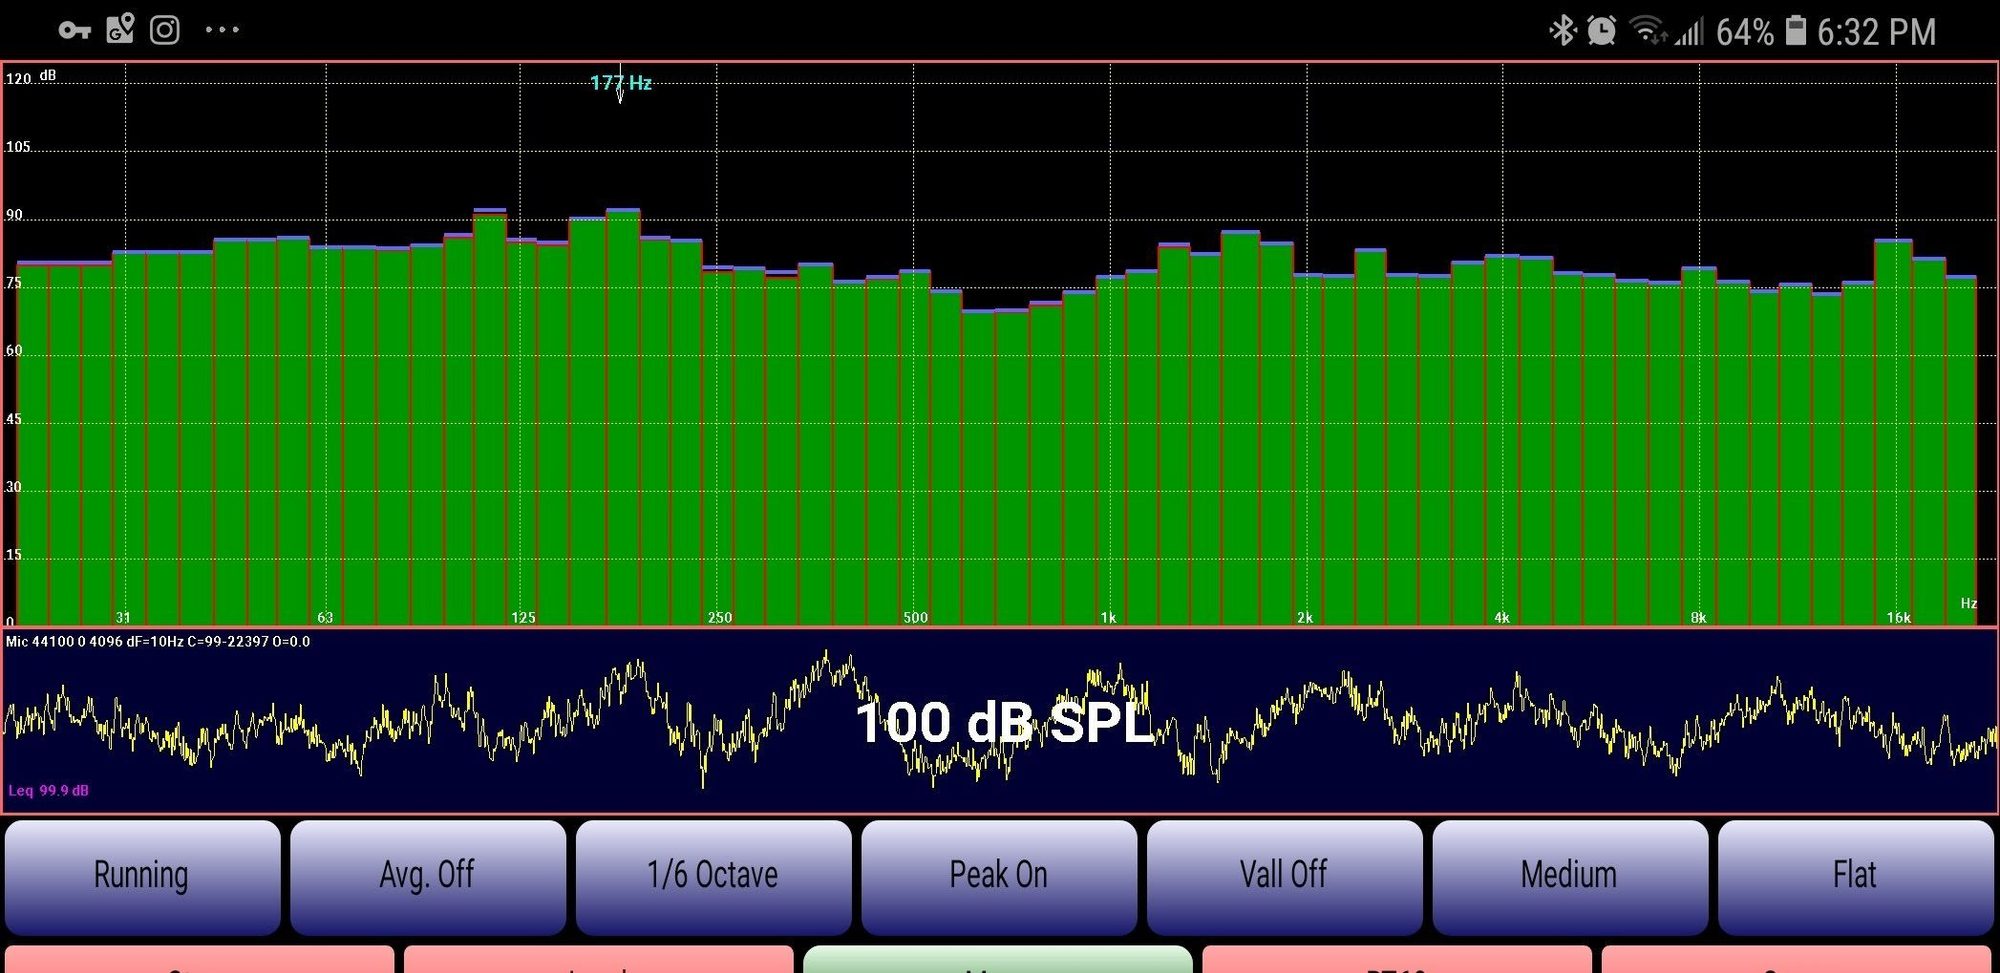
Task: Change the Medium response speed setting
Action: coord(1570,877)
